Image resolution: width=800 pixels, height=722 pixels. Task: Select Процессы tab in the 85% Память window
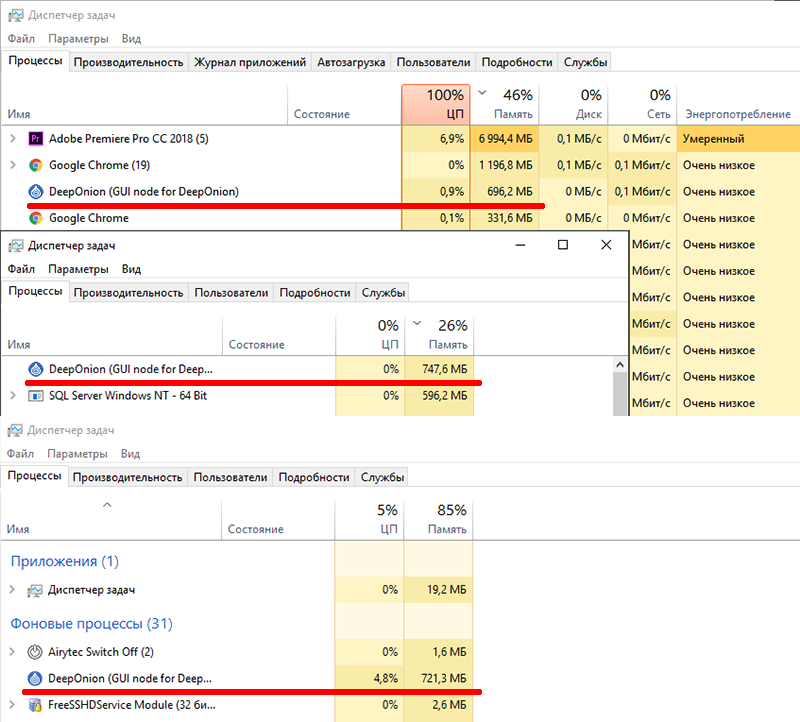pyautogui.click(x=34, y=476)
